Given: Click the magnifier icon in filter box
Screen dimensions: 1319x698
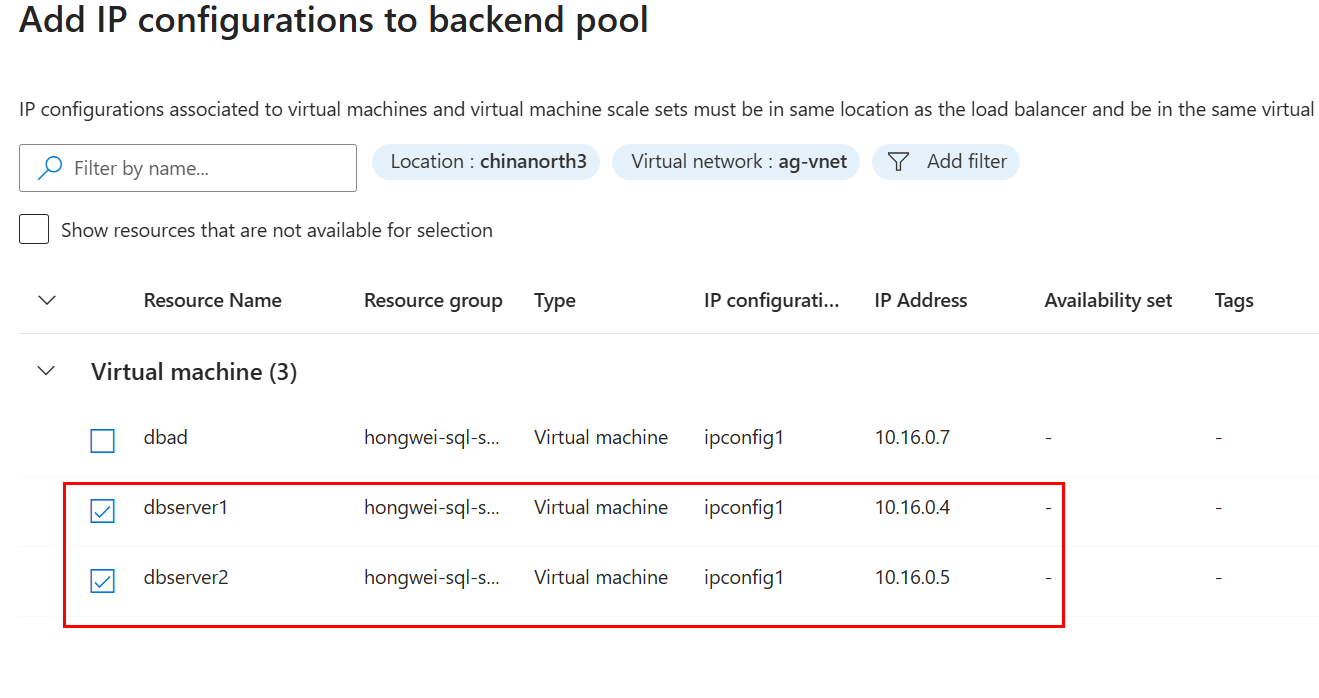Looking at the screenshot, I should [x=50, y=168].
